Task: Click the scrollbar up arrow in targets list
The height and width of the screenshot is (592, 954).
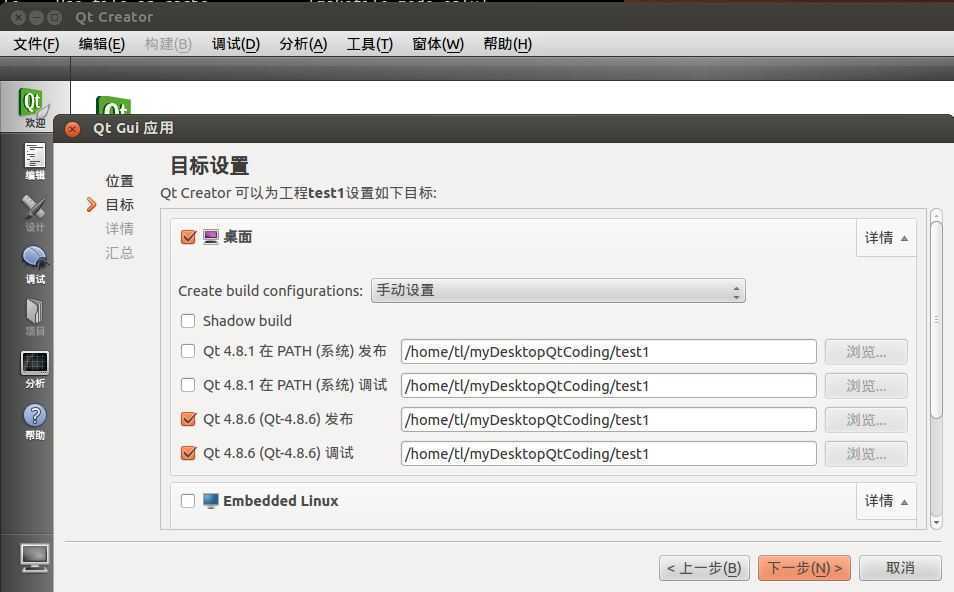Action: click(936, 215)
